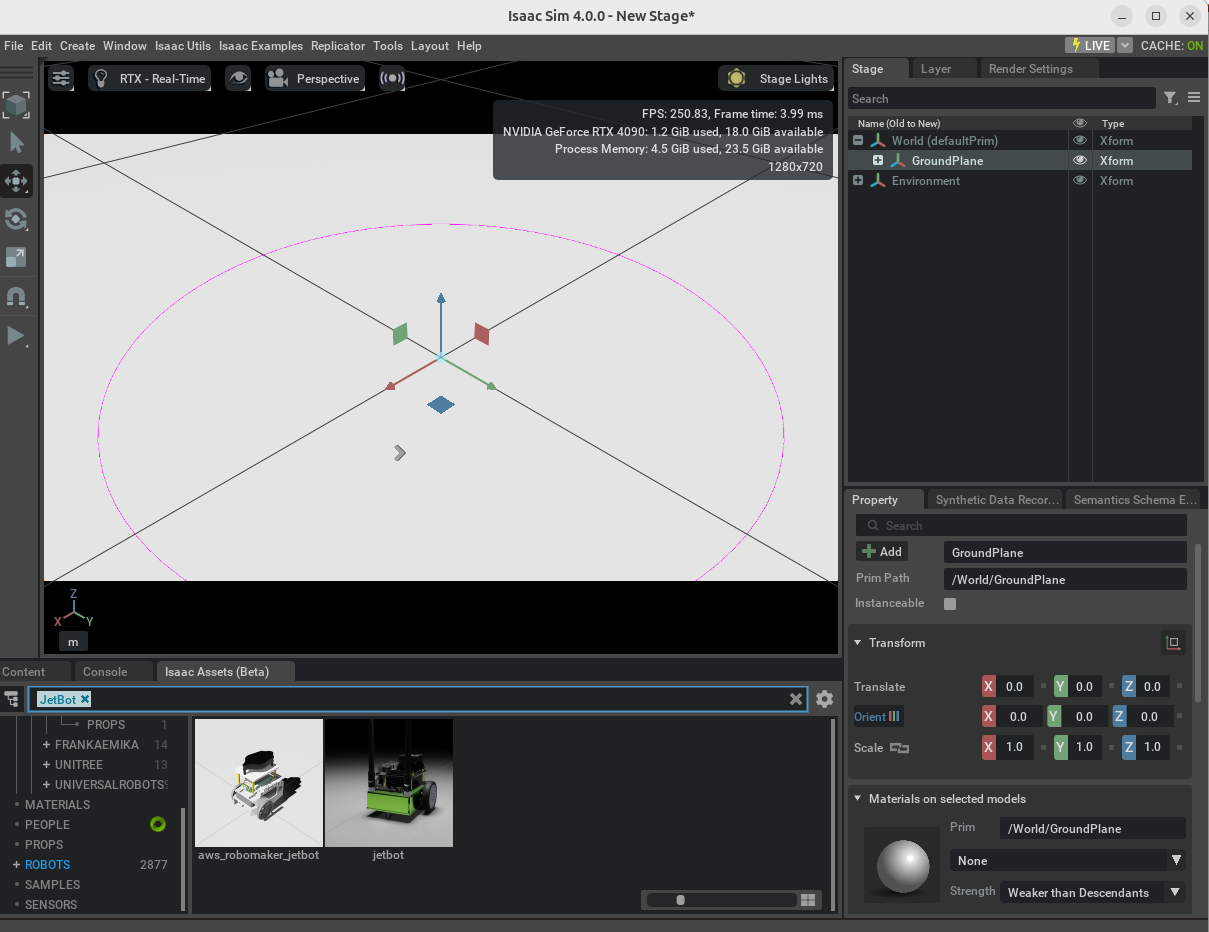Select the aws_robomaker_jetbot thumbnail
The image size is (1209, 932).
pos(259,783)
